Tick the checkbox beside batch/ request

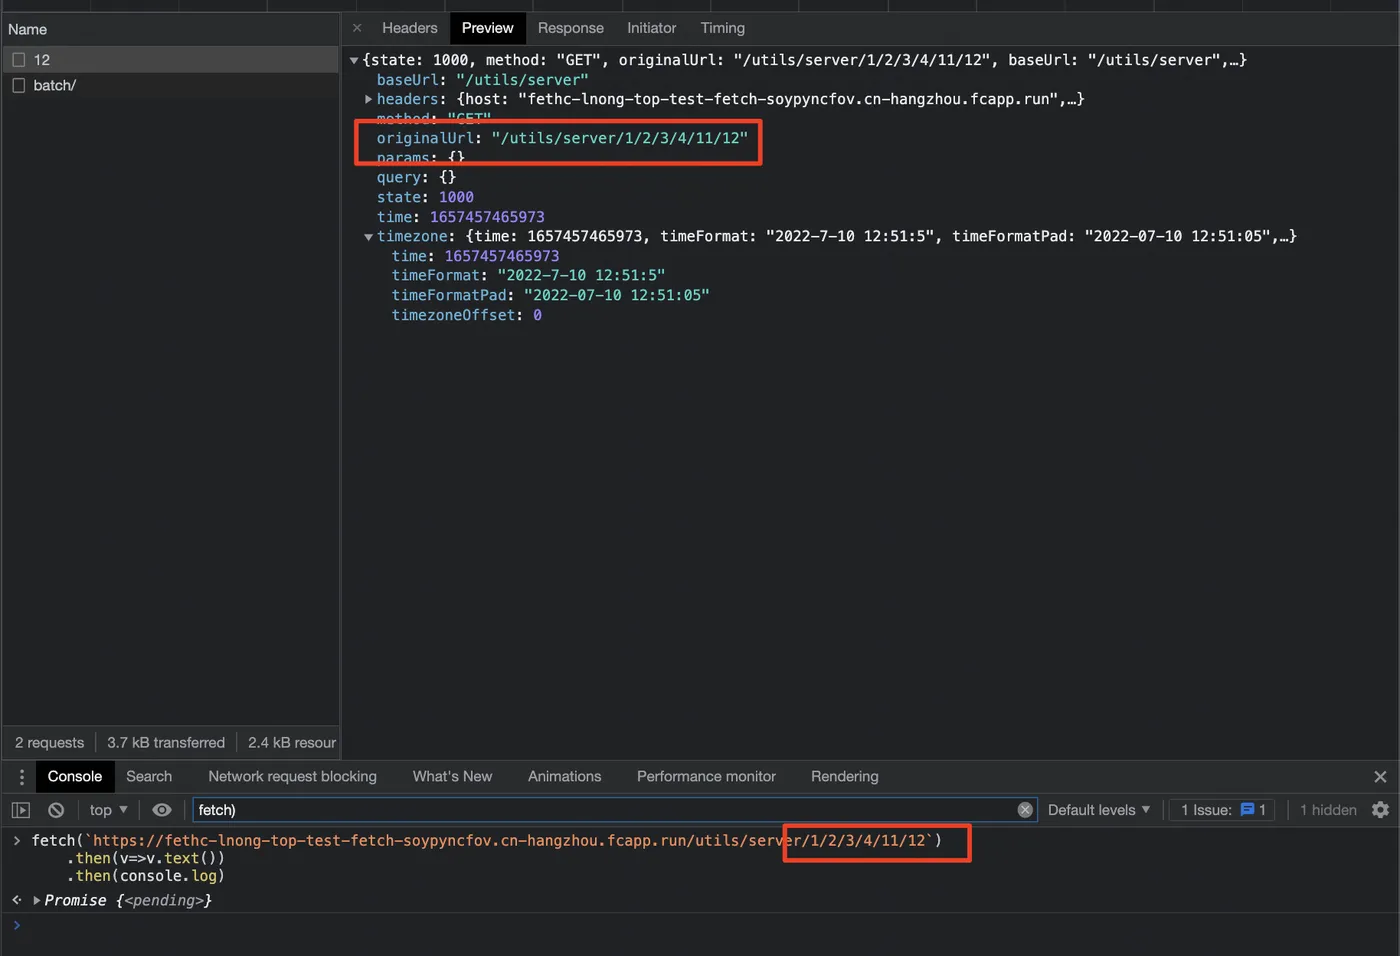[18, 86]
